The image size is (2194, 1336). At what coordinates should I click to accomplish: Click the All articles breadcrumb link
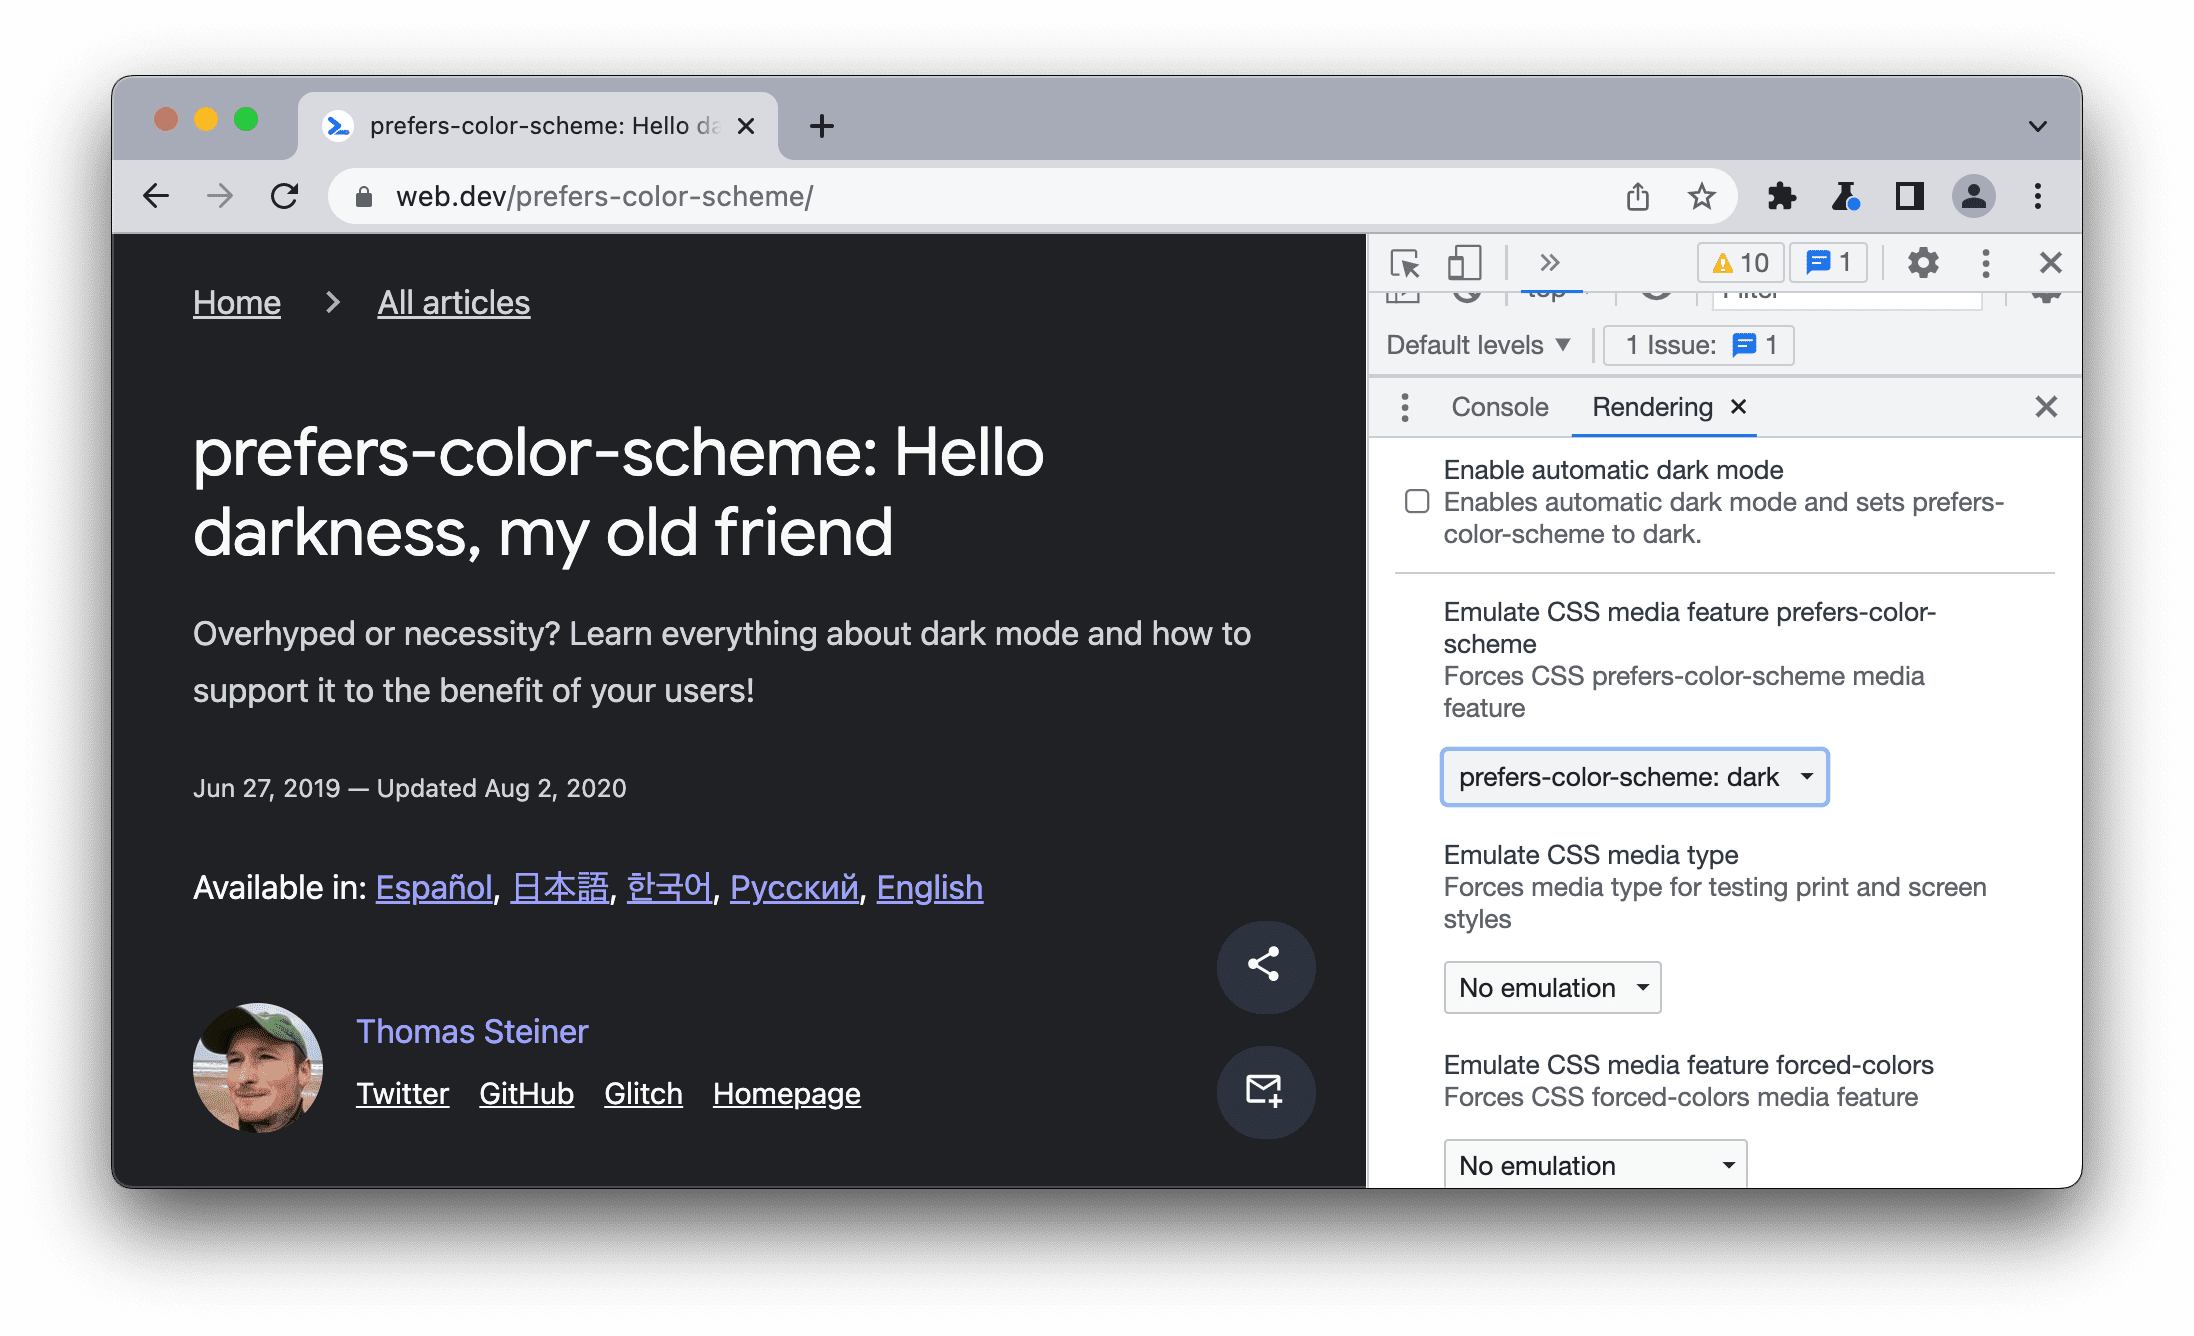click(x=454, y=301)
